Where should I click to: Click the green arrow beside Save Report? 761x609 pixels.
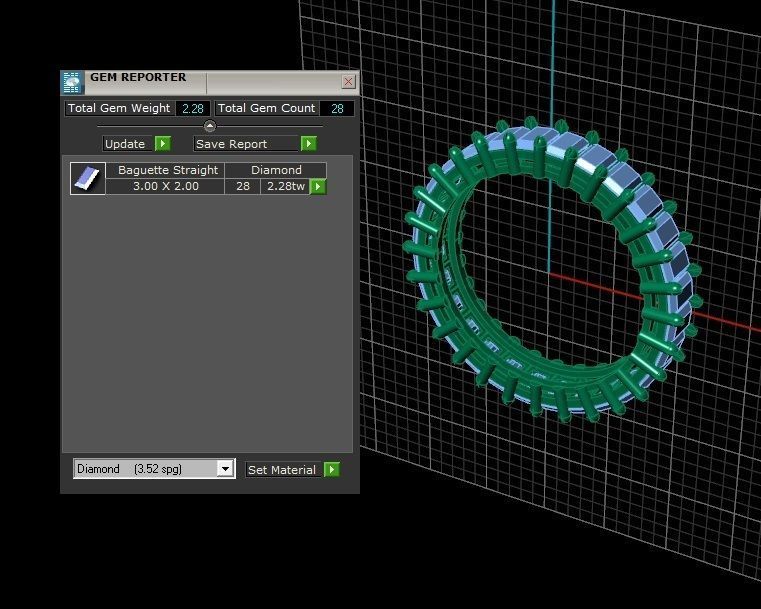(309, 144)
